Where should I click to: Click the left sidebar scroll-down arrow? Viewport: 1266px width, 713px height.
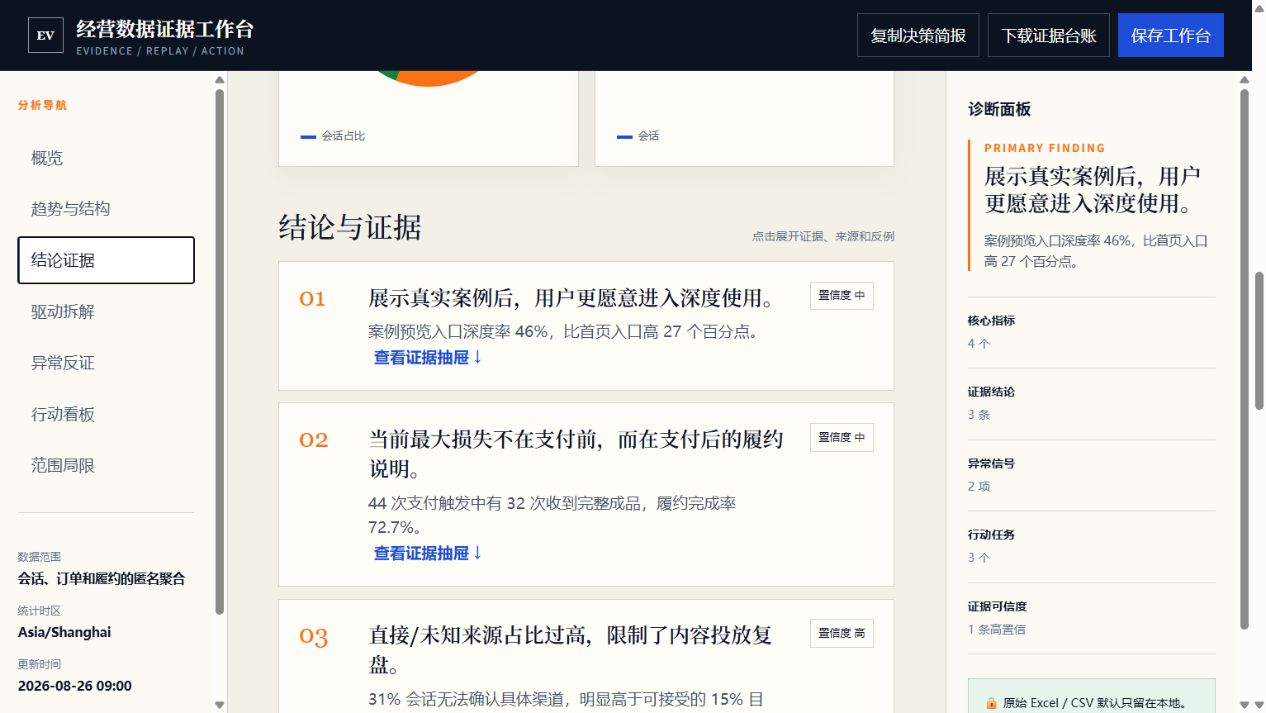pos(220,704)
